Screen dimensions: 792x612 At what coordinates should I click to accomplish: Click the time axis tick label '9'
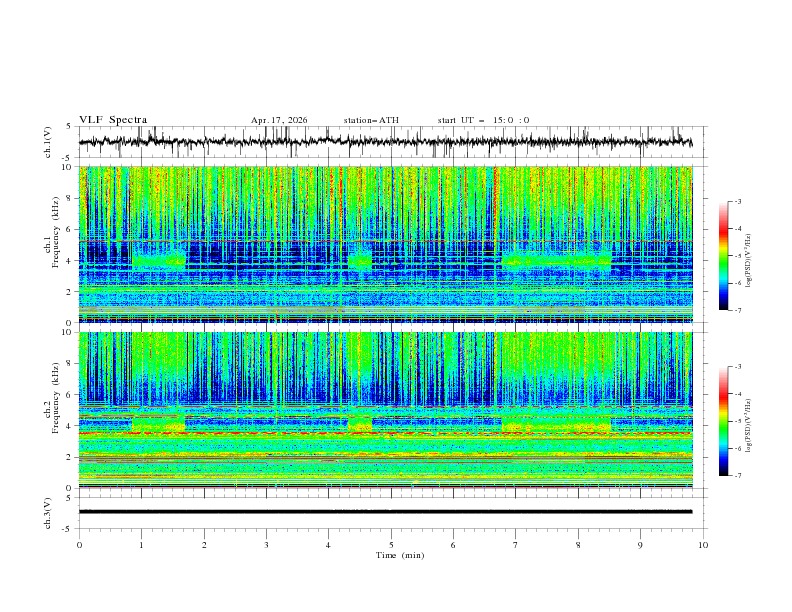(x=640, y=545)
